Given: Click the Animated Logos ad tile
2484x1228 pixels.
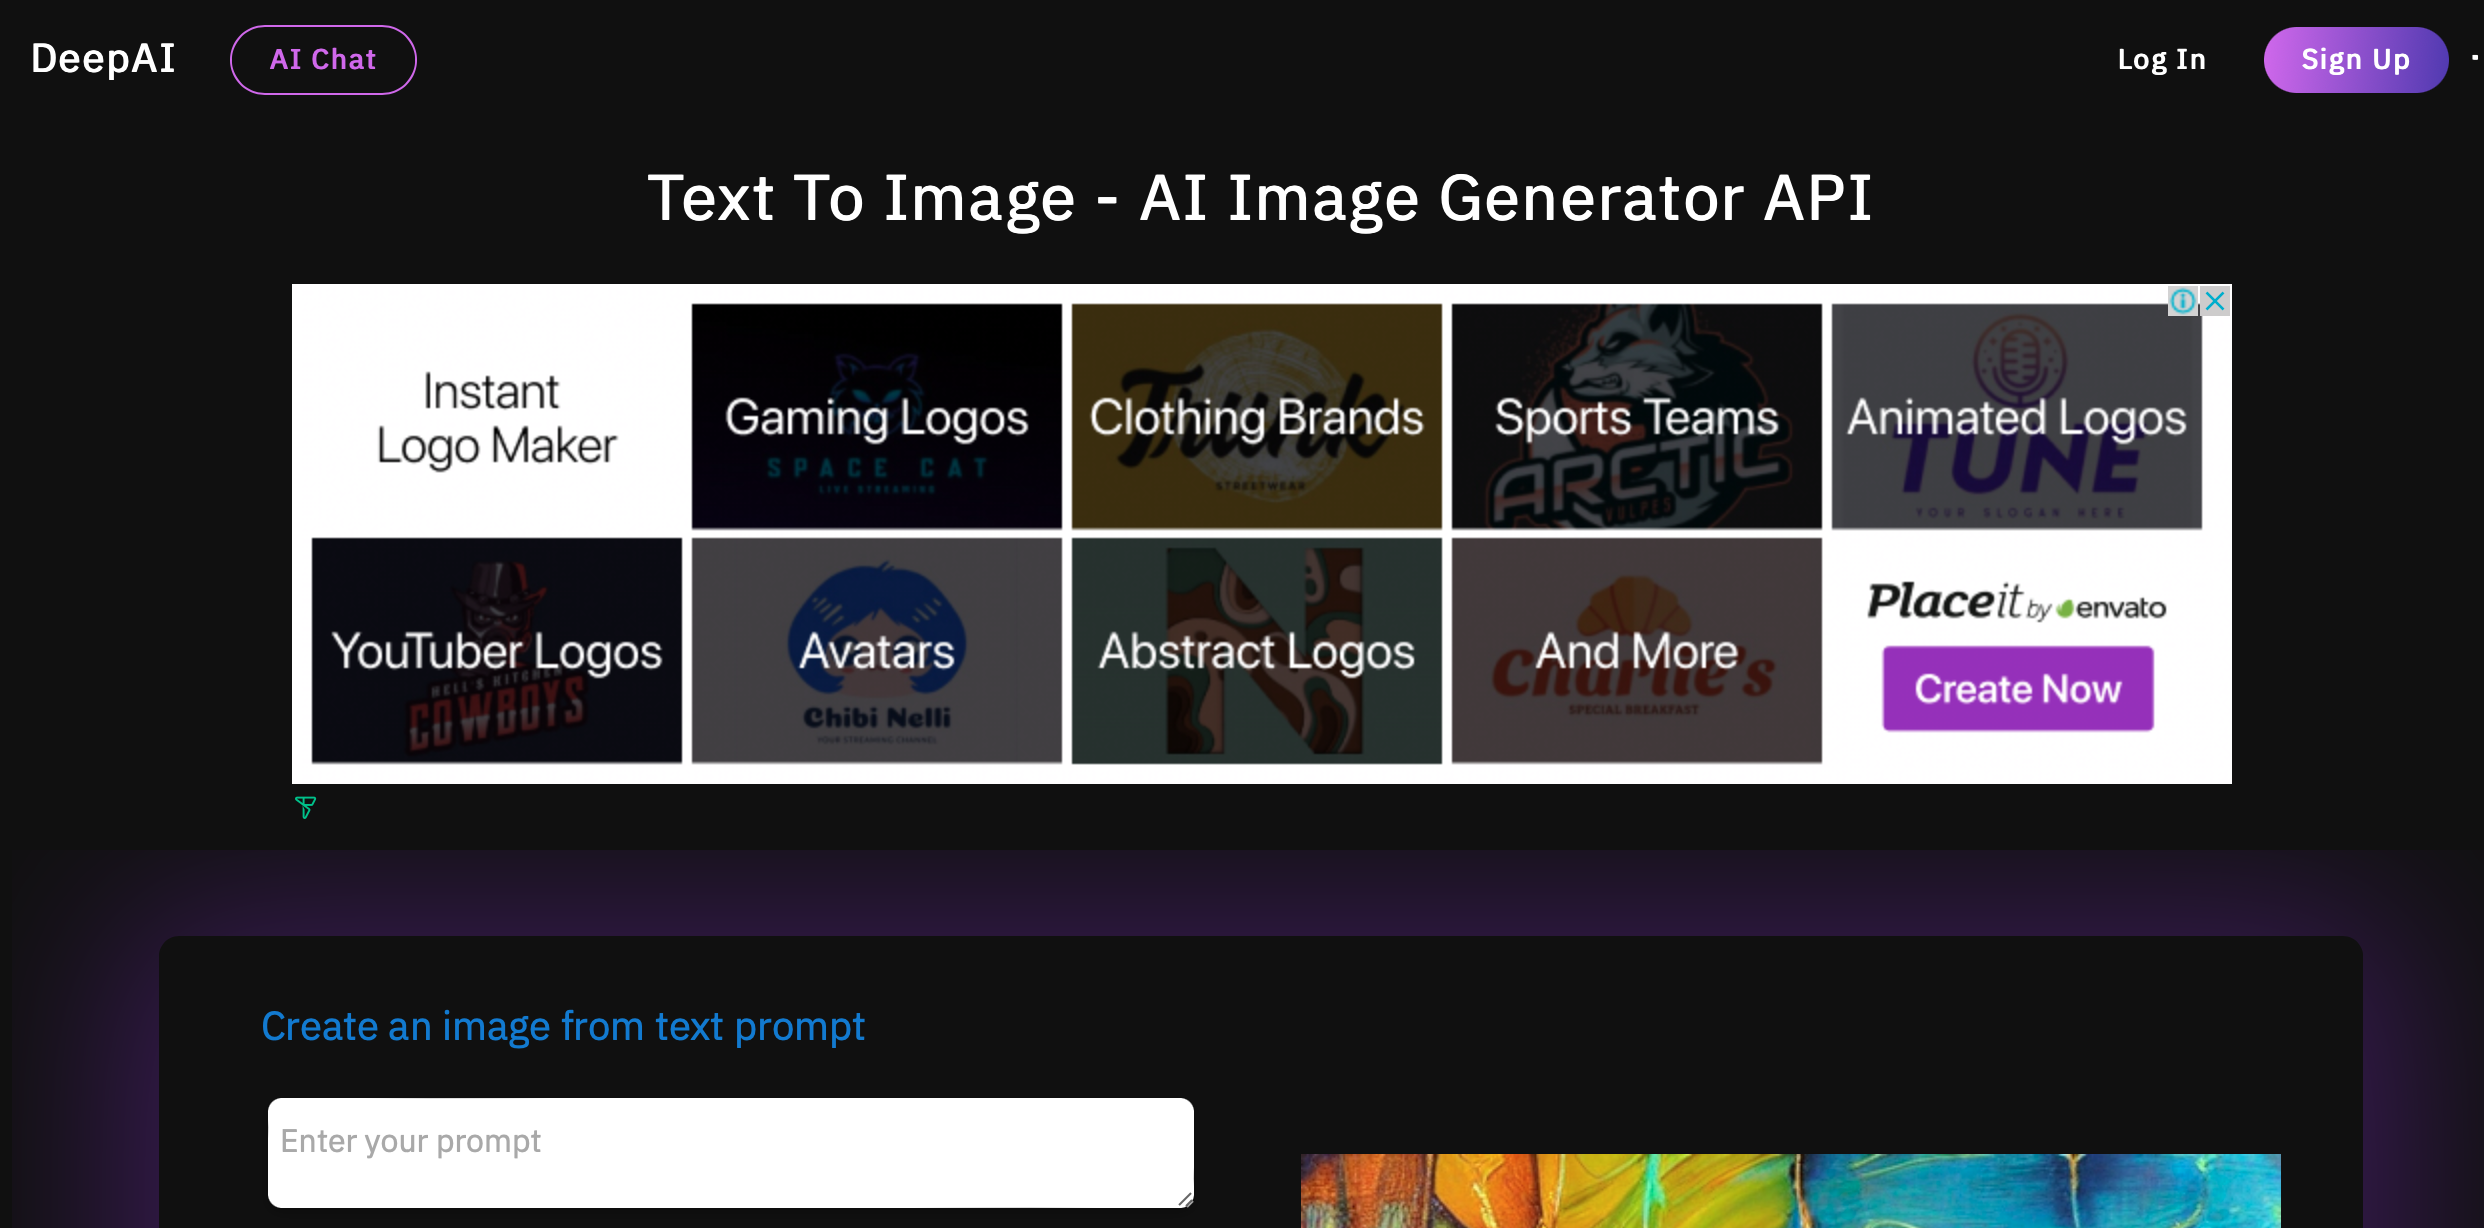Looking at the screenshot, I should click(2016, 416).
